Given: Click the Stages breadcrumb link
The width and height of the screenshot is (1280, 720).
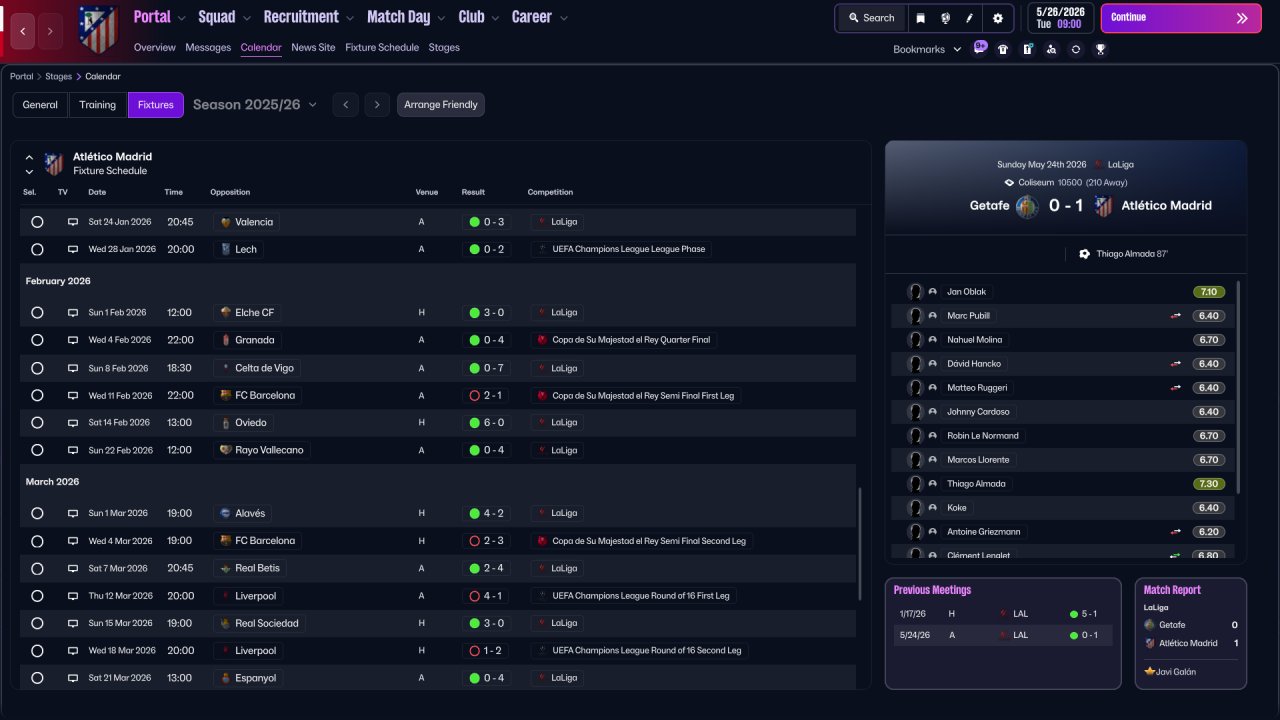Looking at the screenshot, I should click(x=59, y=76).
